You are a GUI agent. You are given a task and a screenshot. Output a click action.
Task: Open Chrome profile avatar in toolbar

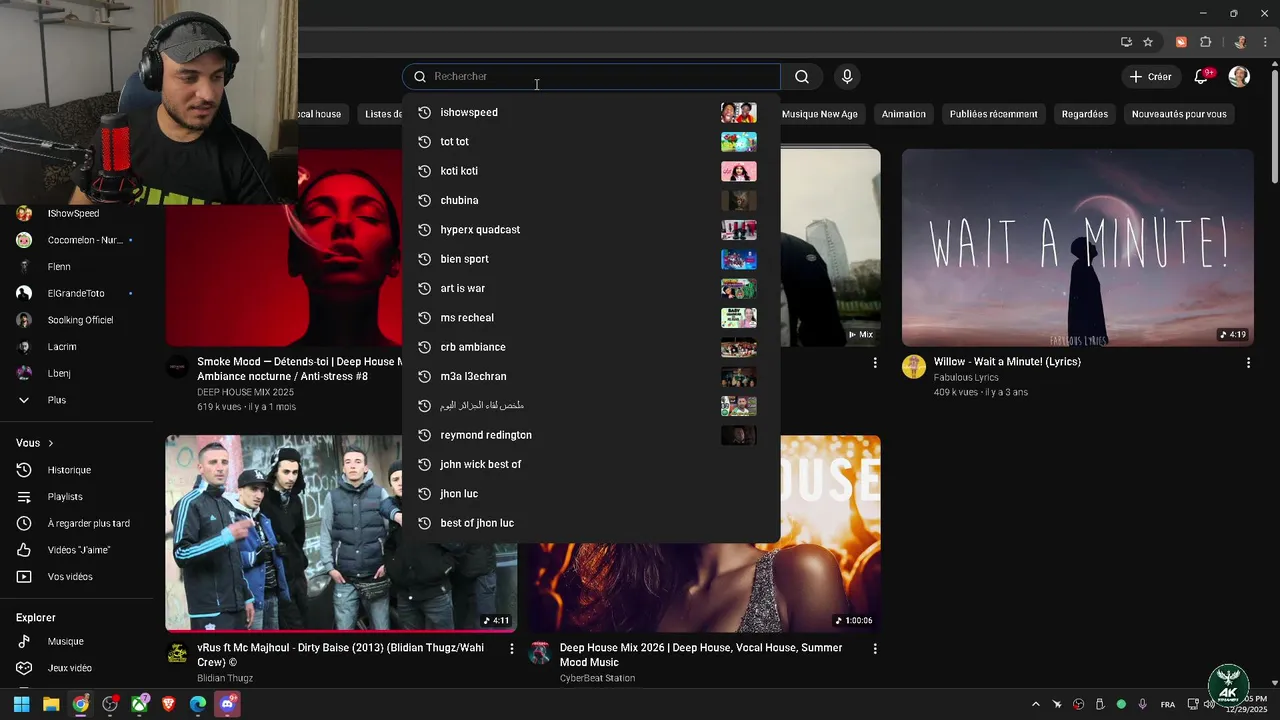click(1240, 42)
